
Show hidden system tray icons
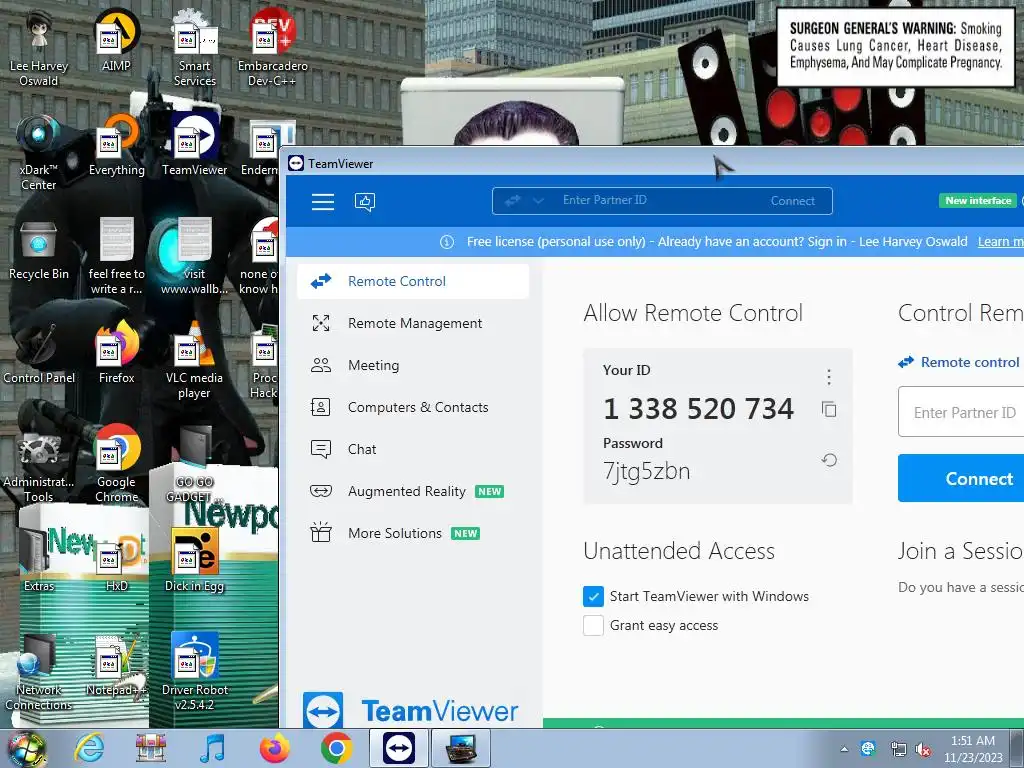(x=844, y=749)
